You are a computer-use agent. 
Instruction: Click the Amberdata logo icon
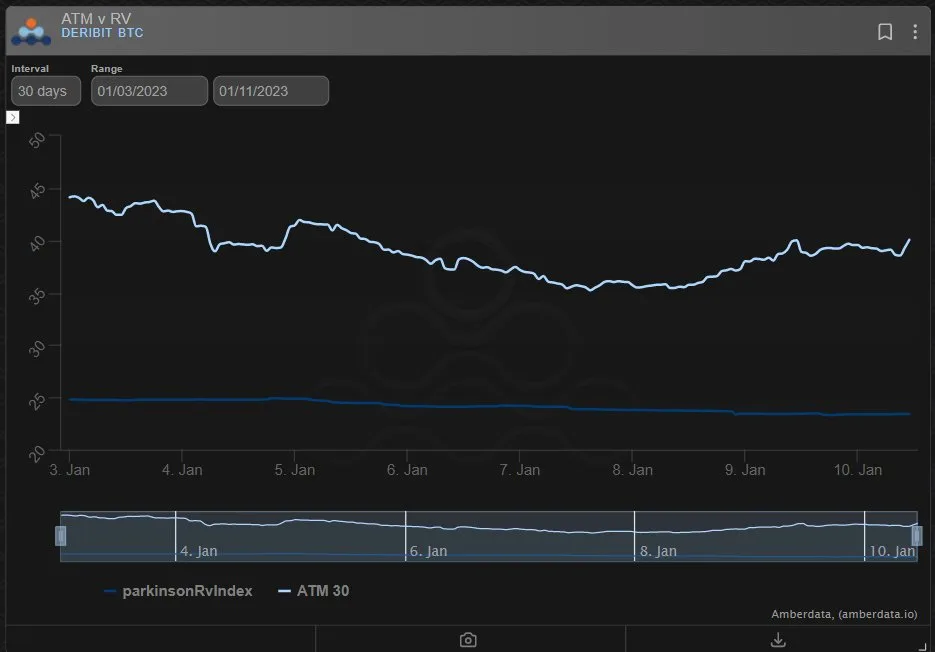[31, 31]
